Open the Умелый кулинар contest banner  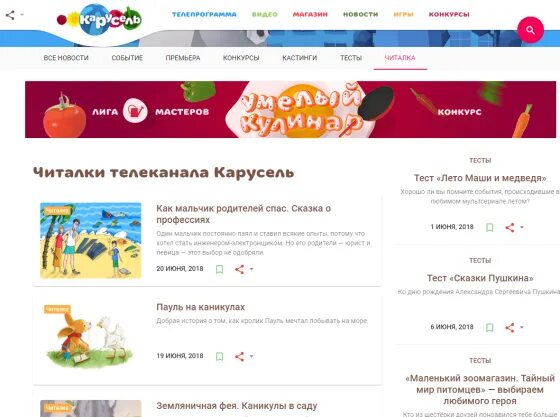coord(290,109)
